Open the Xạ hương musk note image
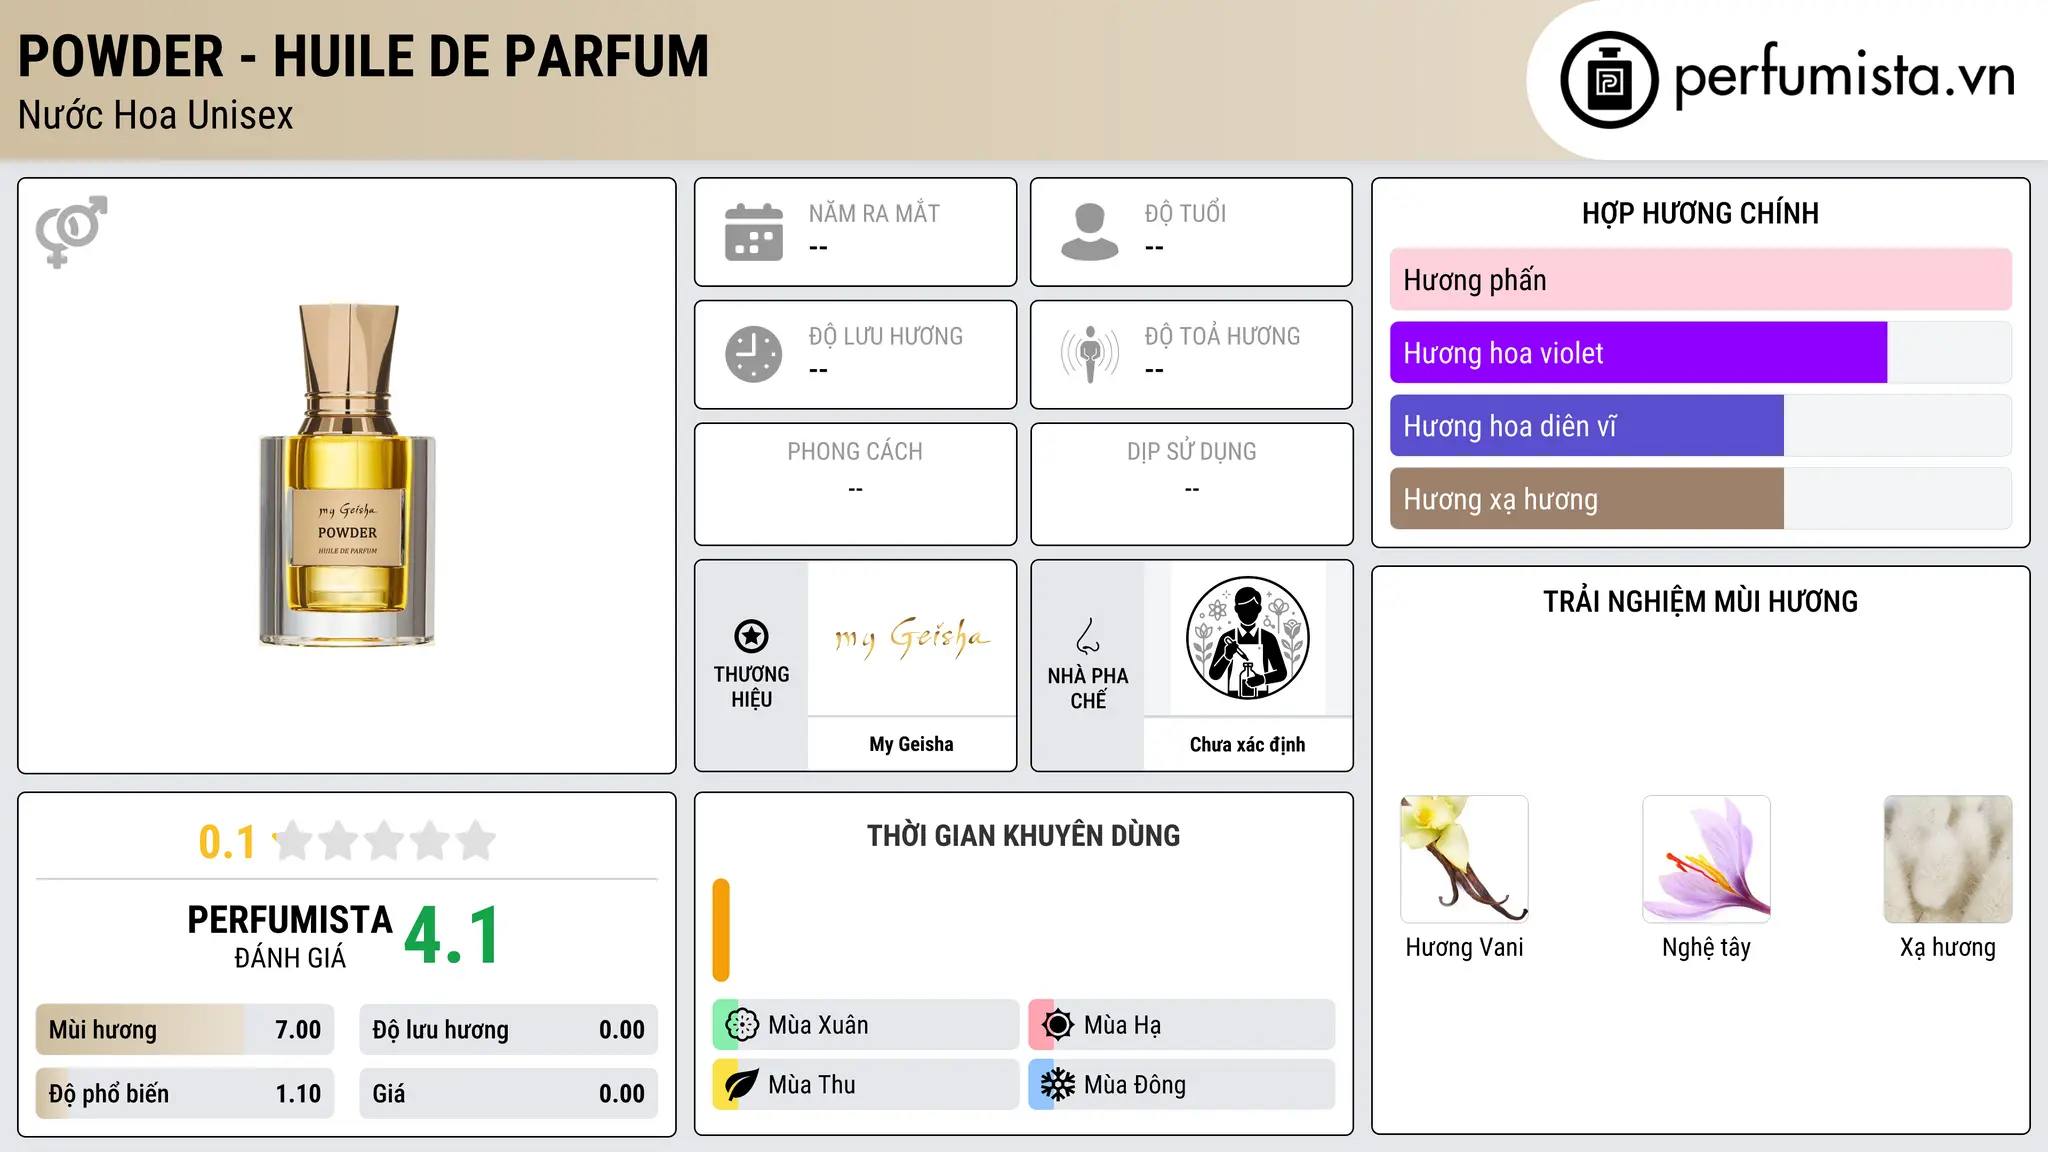The width and height of the screenshot is (2048, 1152). (x=1948, y=859)
